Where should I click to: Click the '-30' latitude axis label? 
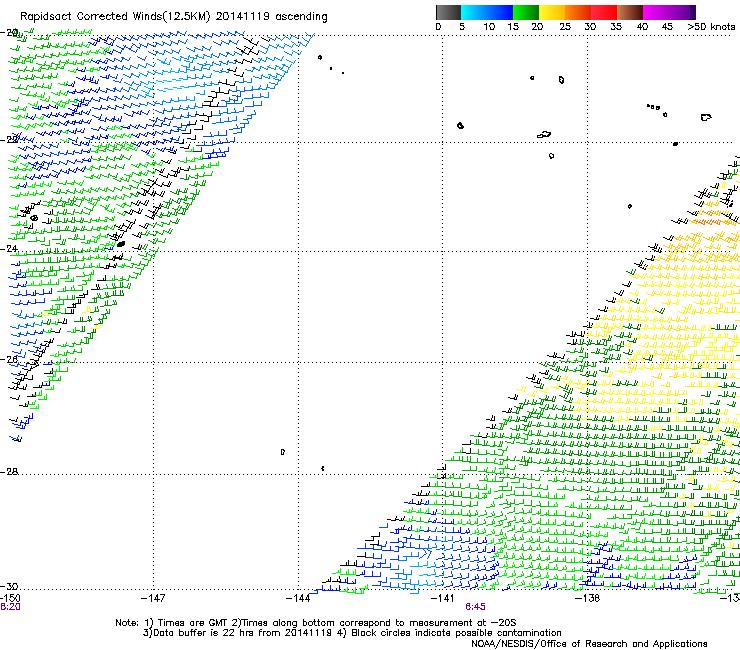tap(9, 586)
